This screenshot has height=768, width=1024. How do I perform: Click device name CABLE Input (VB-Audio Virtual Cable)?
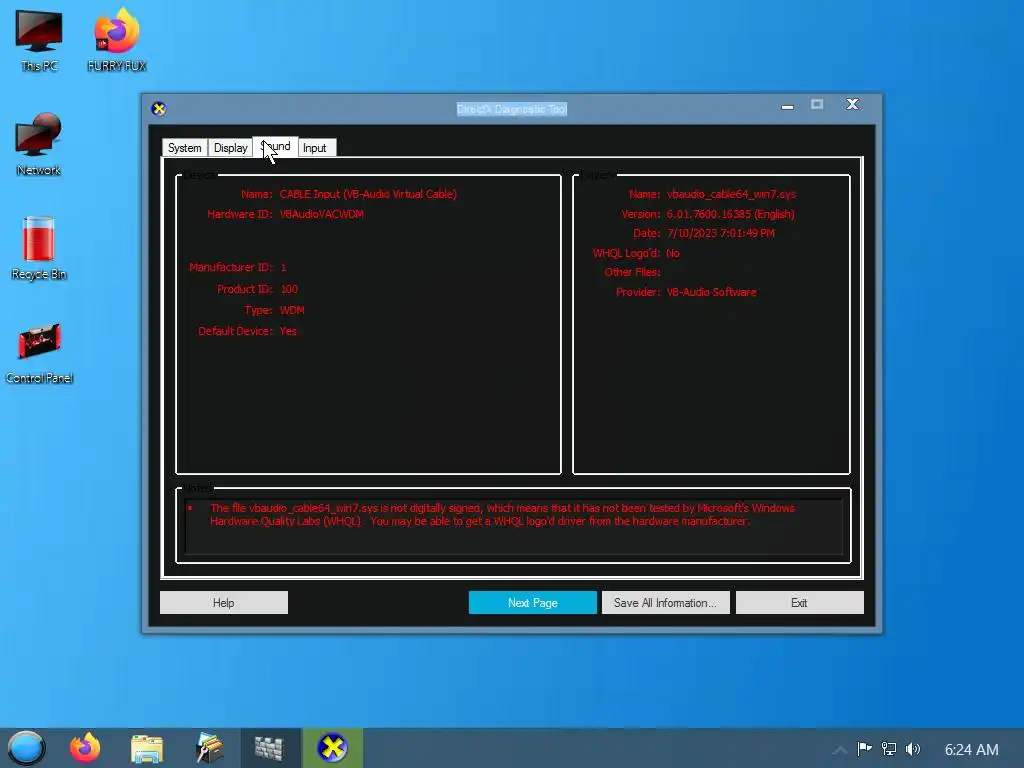pos(368,194)
